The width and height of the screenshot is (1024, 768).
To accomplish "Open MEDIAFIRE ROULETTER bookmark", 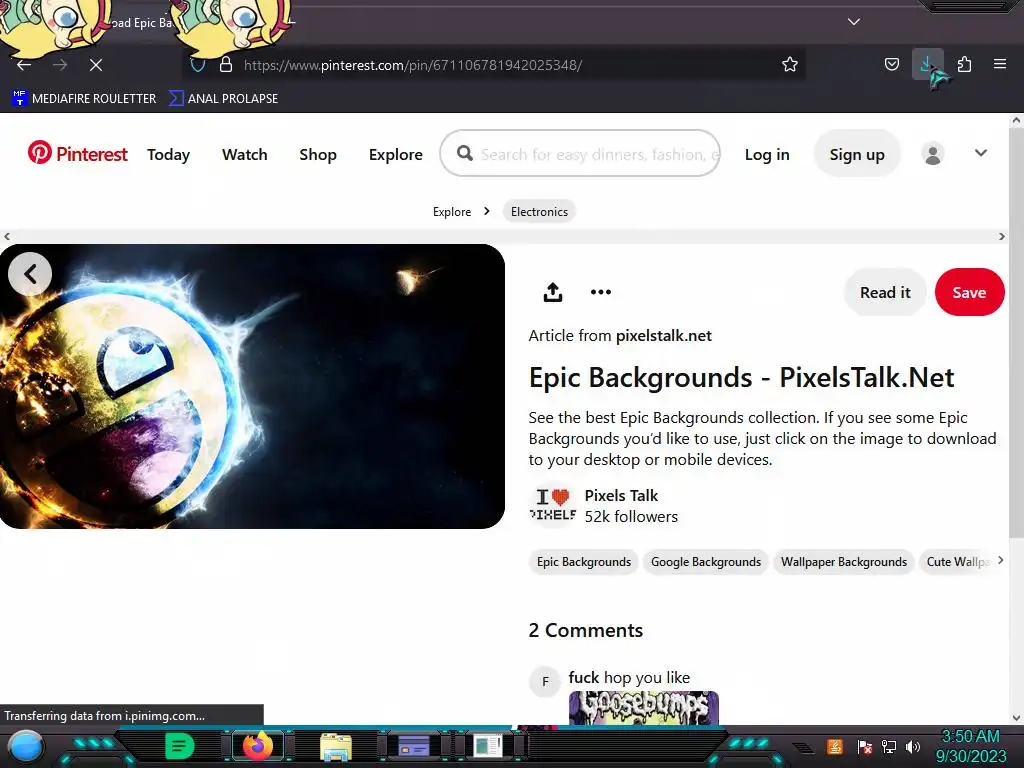I will pyautogui.click(x=84, y=99).
